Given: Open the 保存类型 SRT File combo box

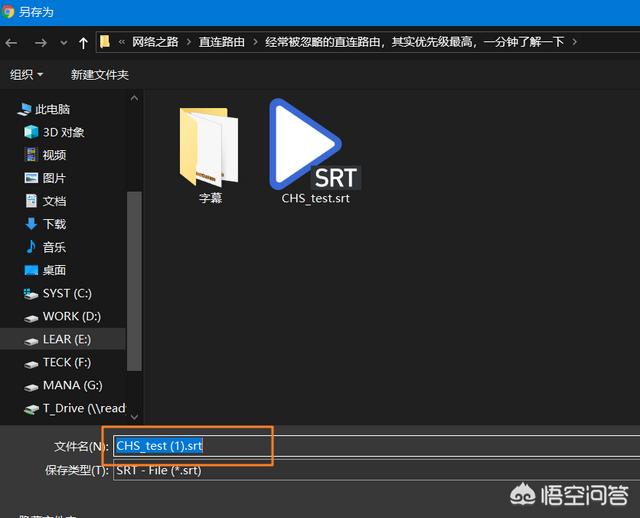Looking at the screenshot, I should (x=376, y=470).
